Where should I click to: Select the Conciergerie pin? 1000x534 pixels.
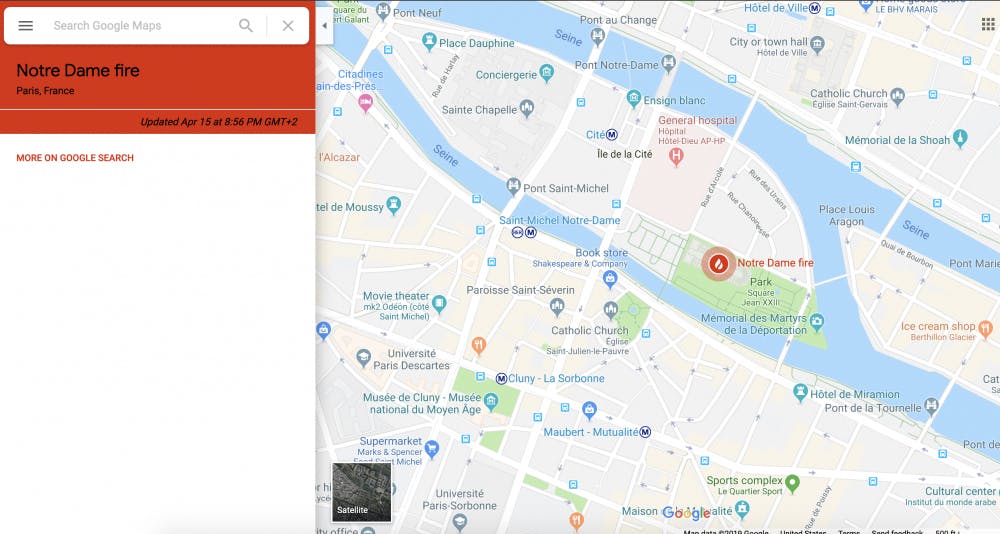click(x=547, y=73)
